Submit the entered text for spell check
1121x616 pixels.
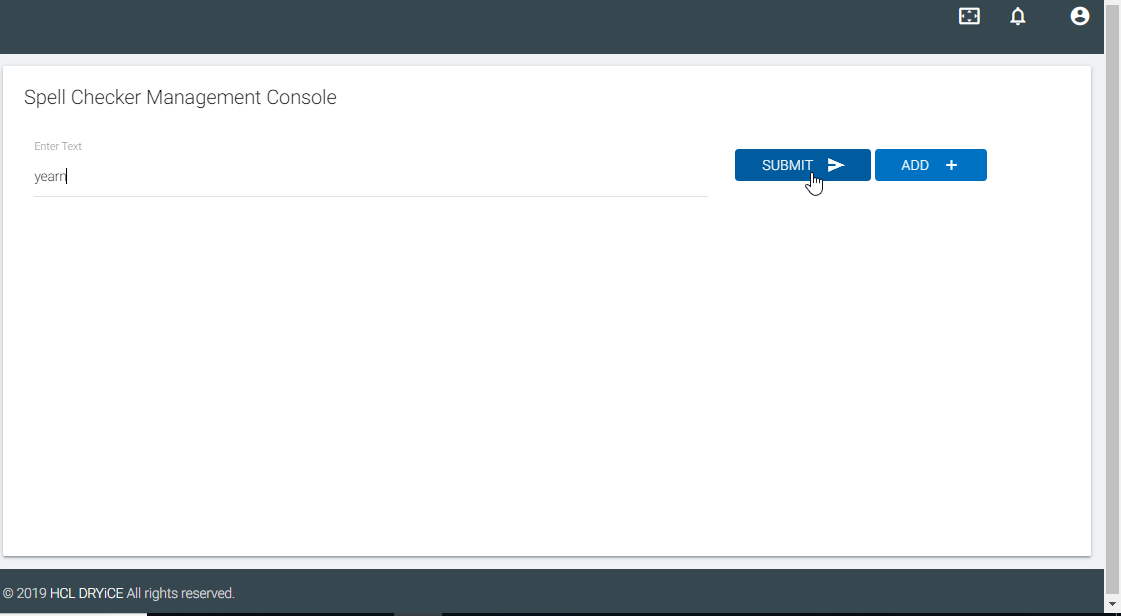coord(803,165)
